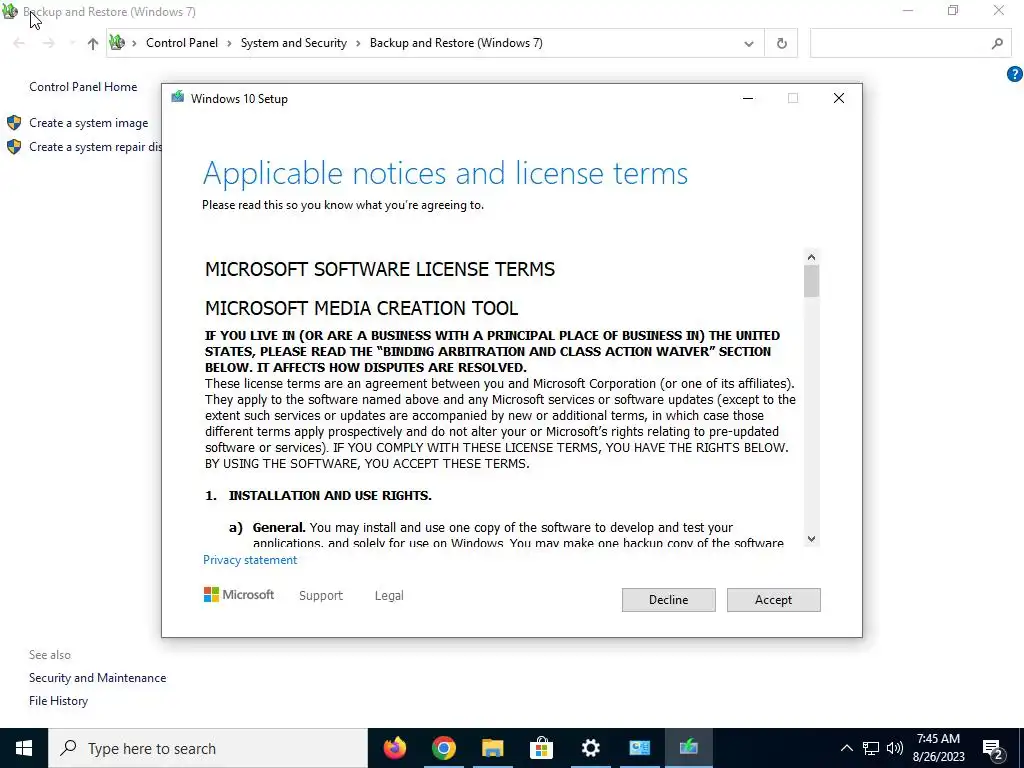Screen dimensions: 1024x768
Task: Open File History link
Action: (x=58, y=701)
